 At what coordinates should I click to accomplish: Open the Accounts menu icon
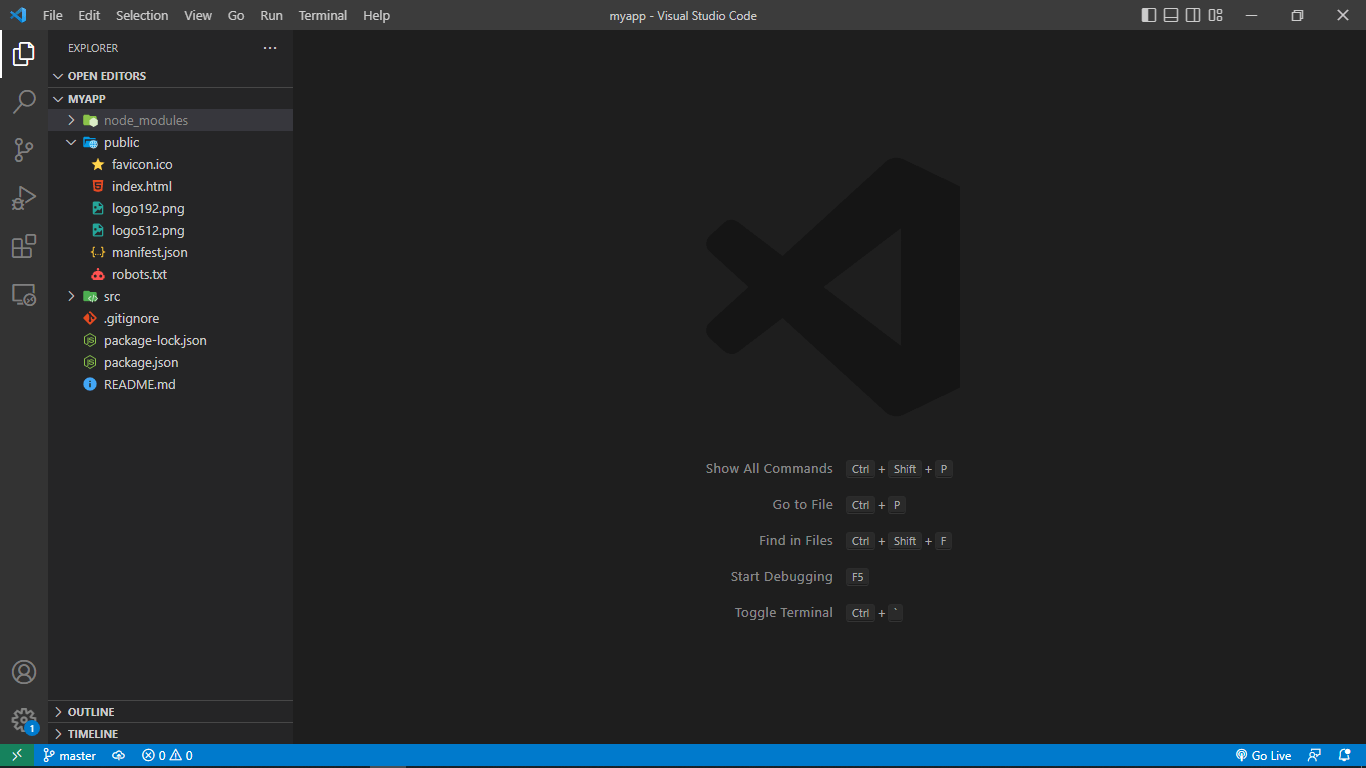(x=24, y=672)
